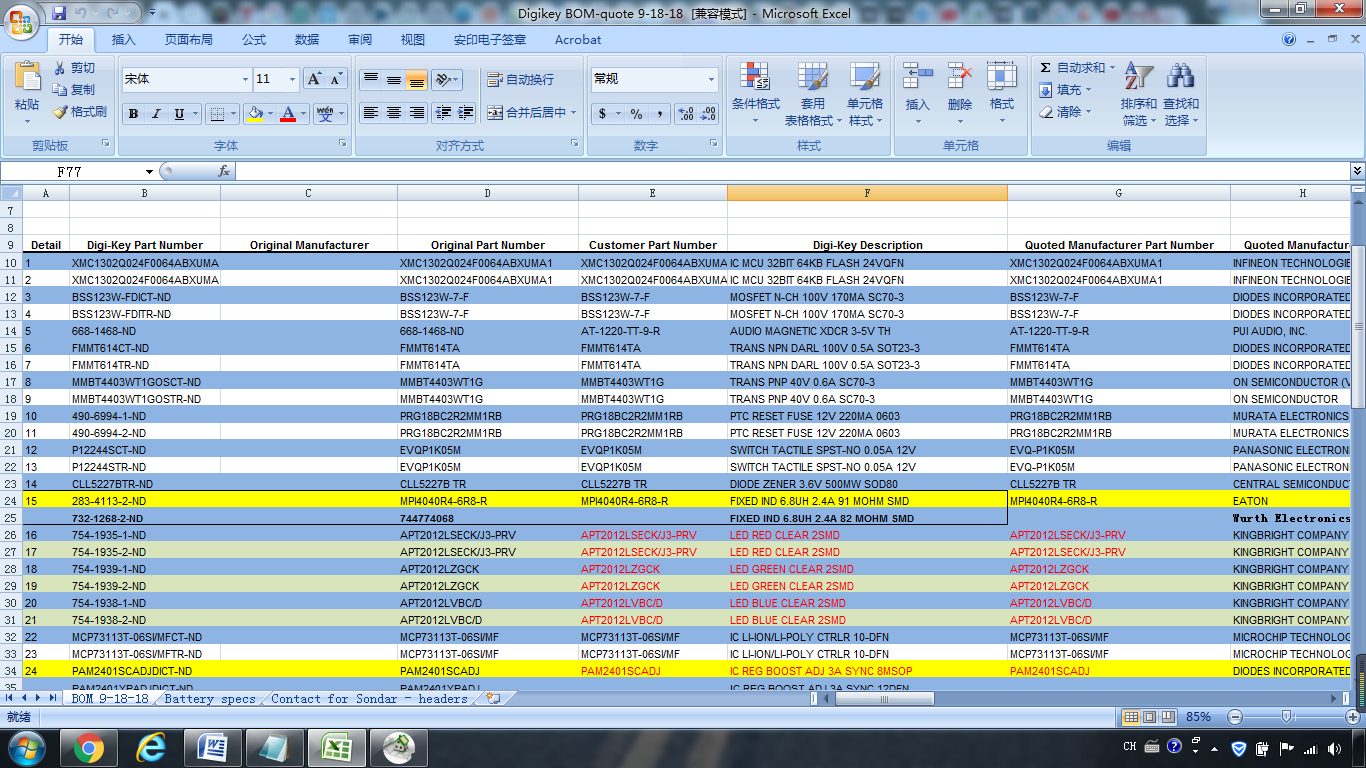Click the Delete cells (删除) icon

(x=960, y=77)
